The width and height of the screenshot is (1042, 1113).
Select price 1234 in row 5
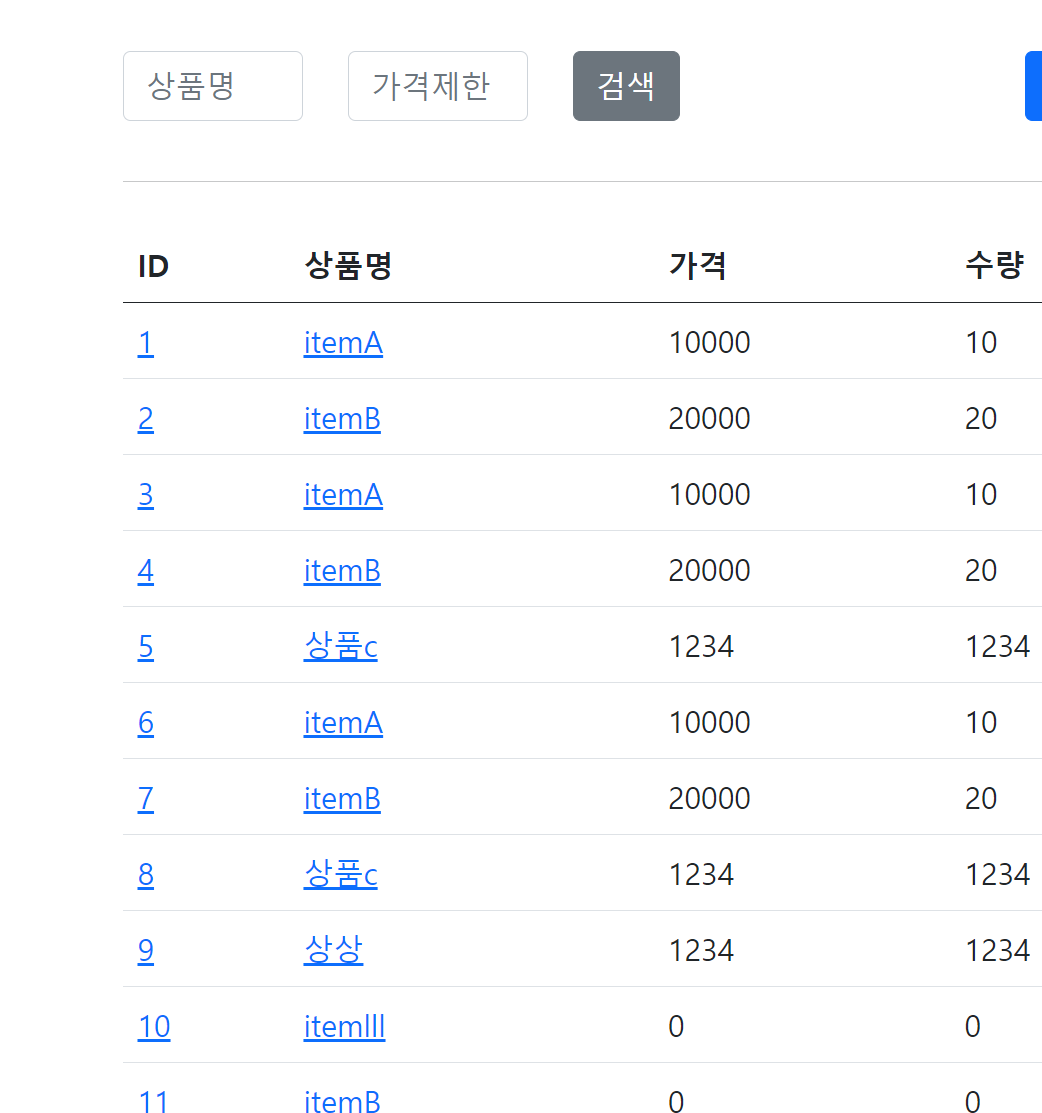click(x=701, y=647)
